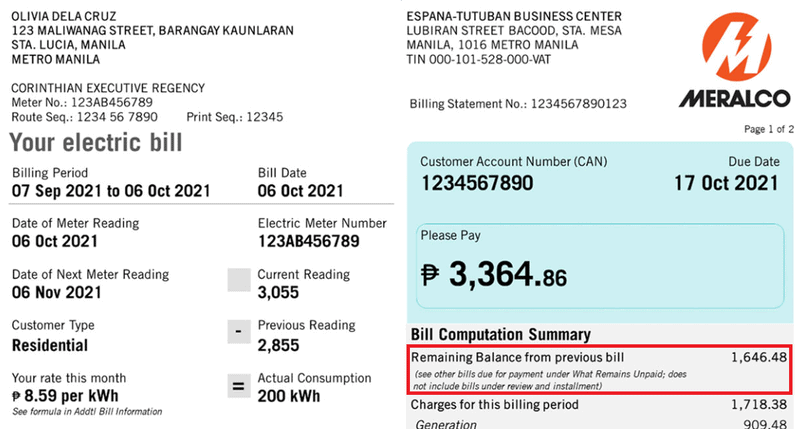Screen dimensions: 800x429
Task: Click address line 123 MALIWANAG STREET, BARANGAY KAUNLARAN
Action: tap(153, 31)
